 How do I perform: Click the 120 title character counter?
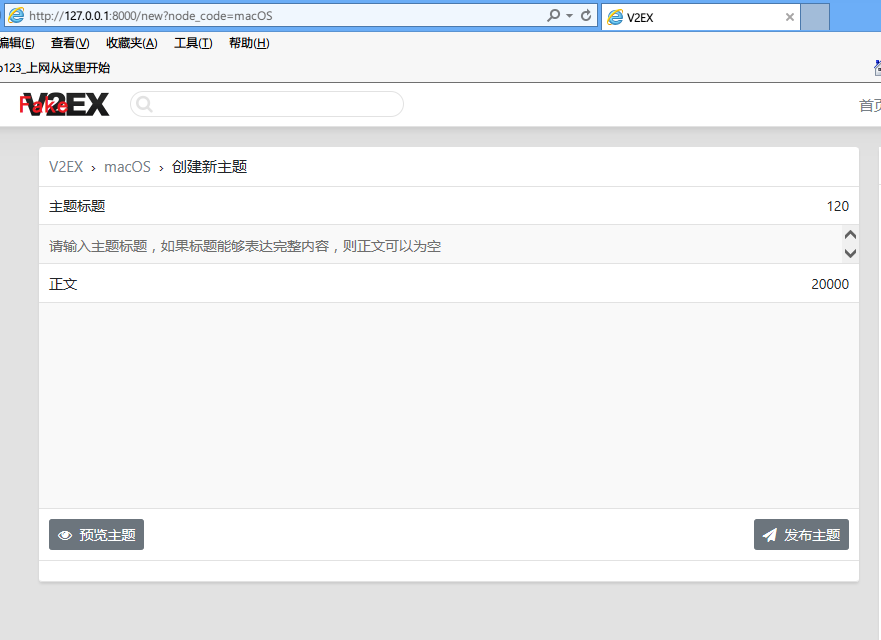click(x=838, y=206)
